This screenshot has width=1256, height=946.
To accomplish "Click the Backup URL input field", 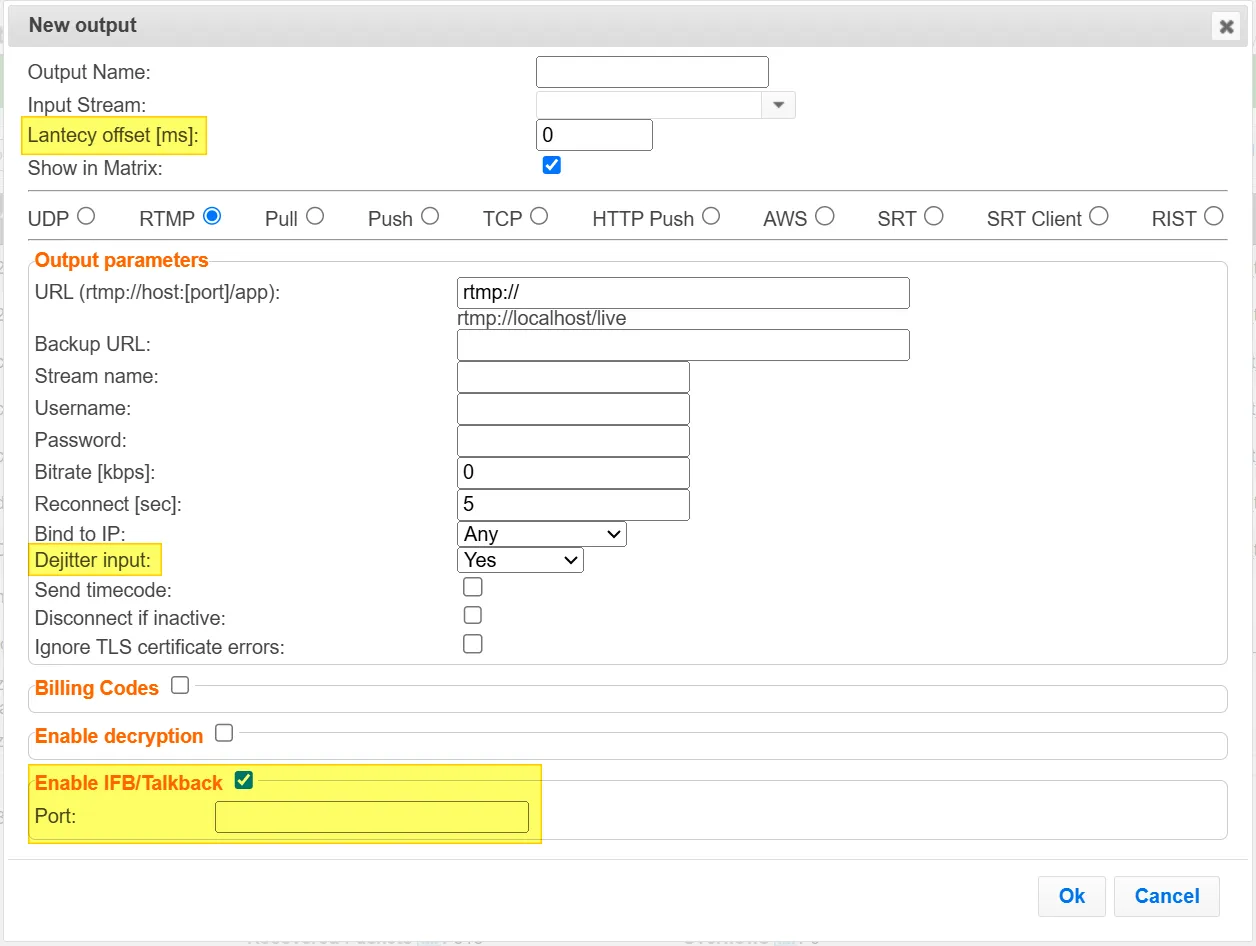I will 683,345.
